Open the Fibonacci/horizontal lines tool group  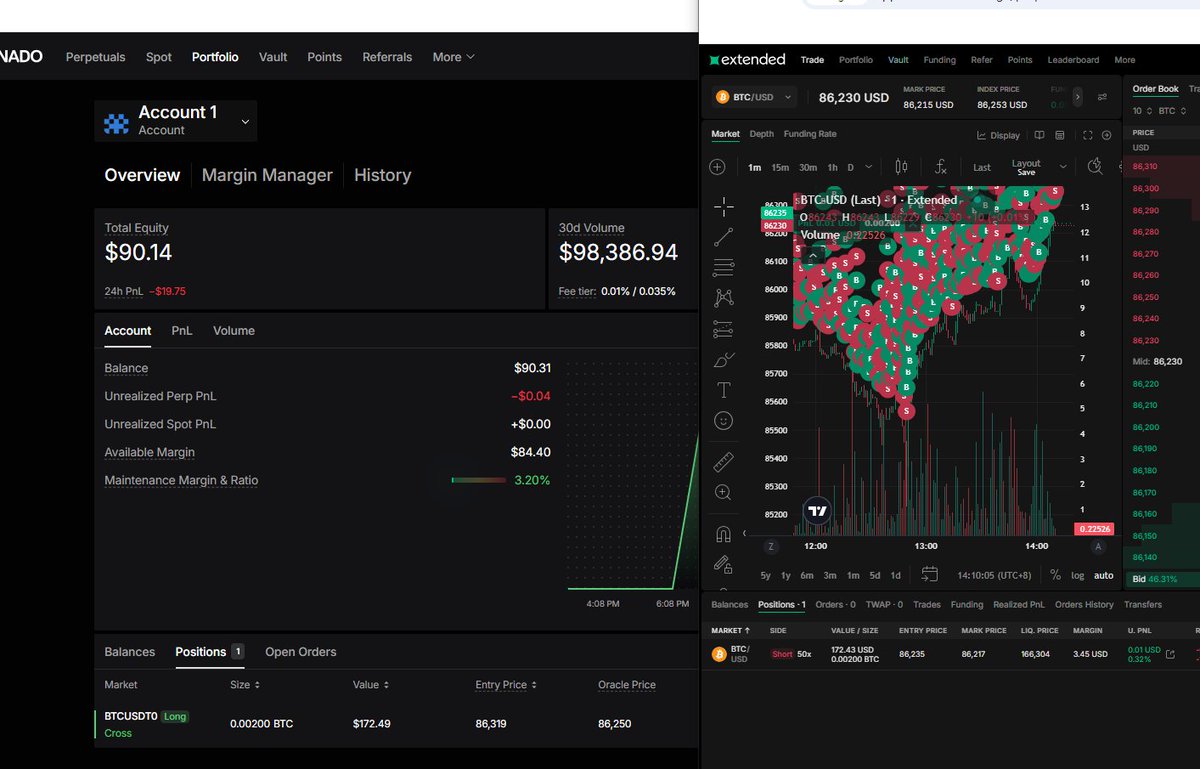[x=724, y=267]
